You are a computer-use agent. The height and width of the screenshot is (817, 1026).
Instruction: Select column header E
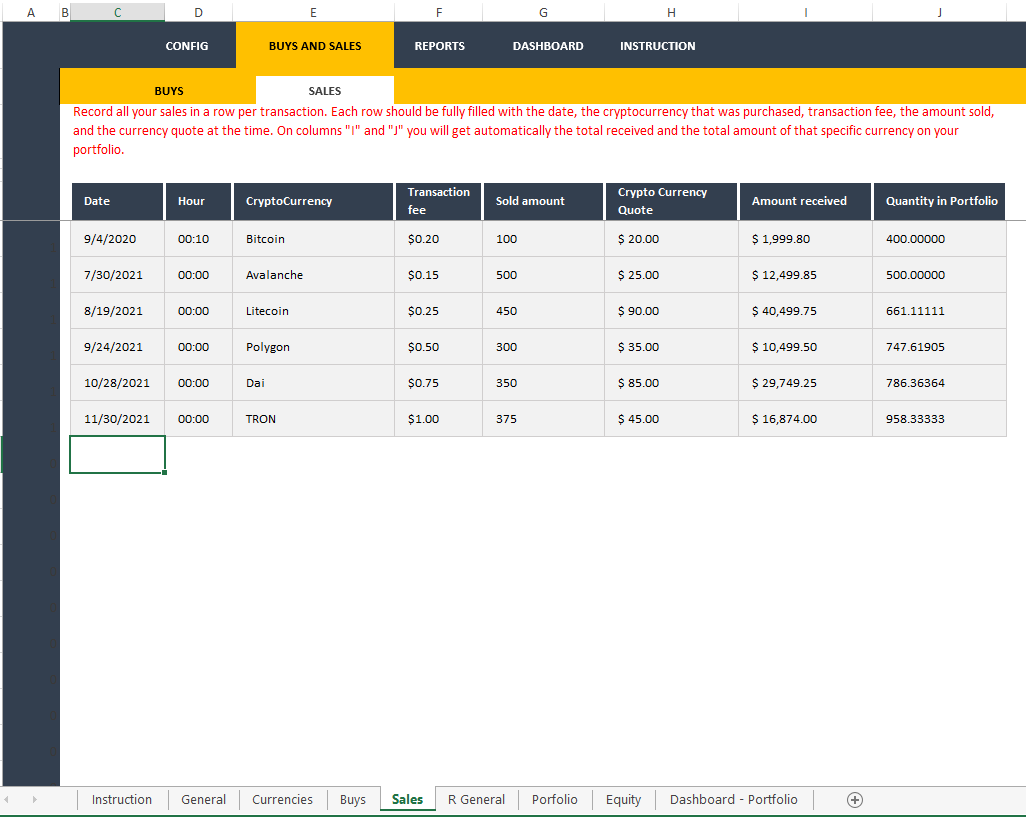(x=313, y=12)
